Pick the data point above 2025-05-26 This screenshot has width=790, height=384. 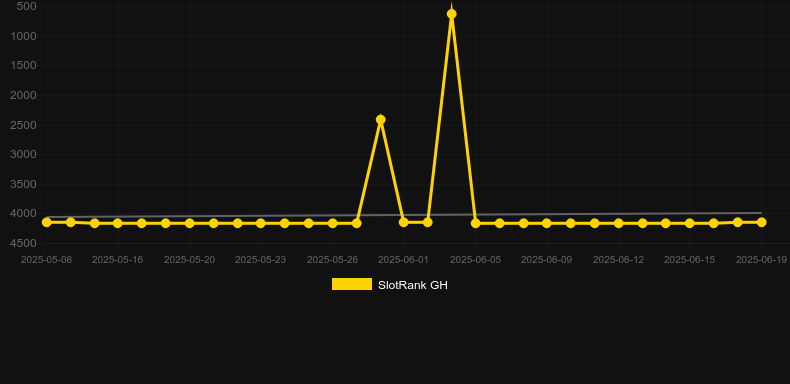click(333, 223)
